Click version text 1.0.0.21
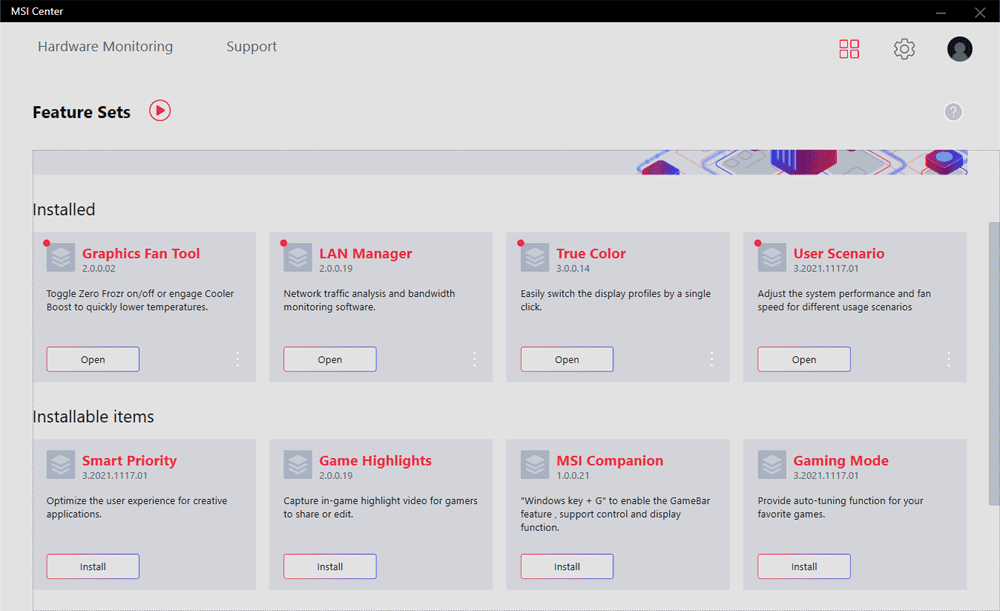This screenshot has width=1000, height=611. click(x=573, y=476)
